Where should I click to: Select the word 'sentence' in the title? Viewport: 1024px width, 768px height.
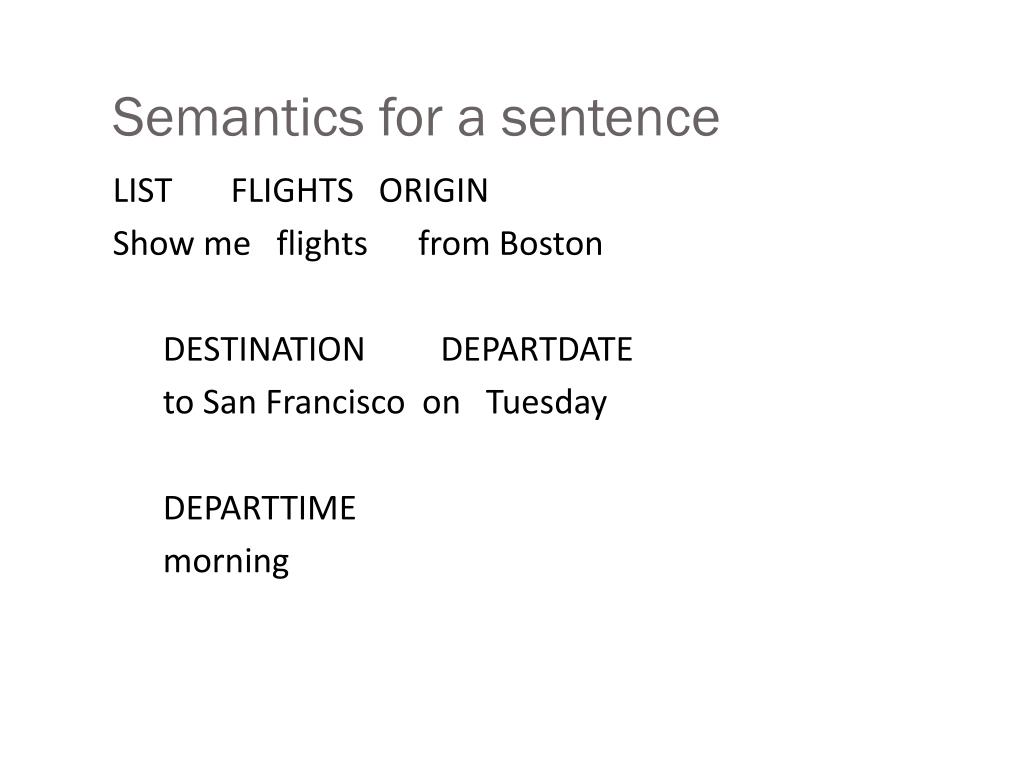pos(611,118)
